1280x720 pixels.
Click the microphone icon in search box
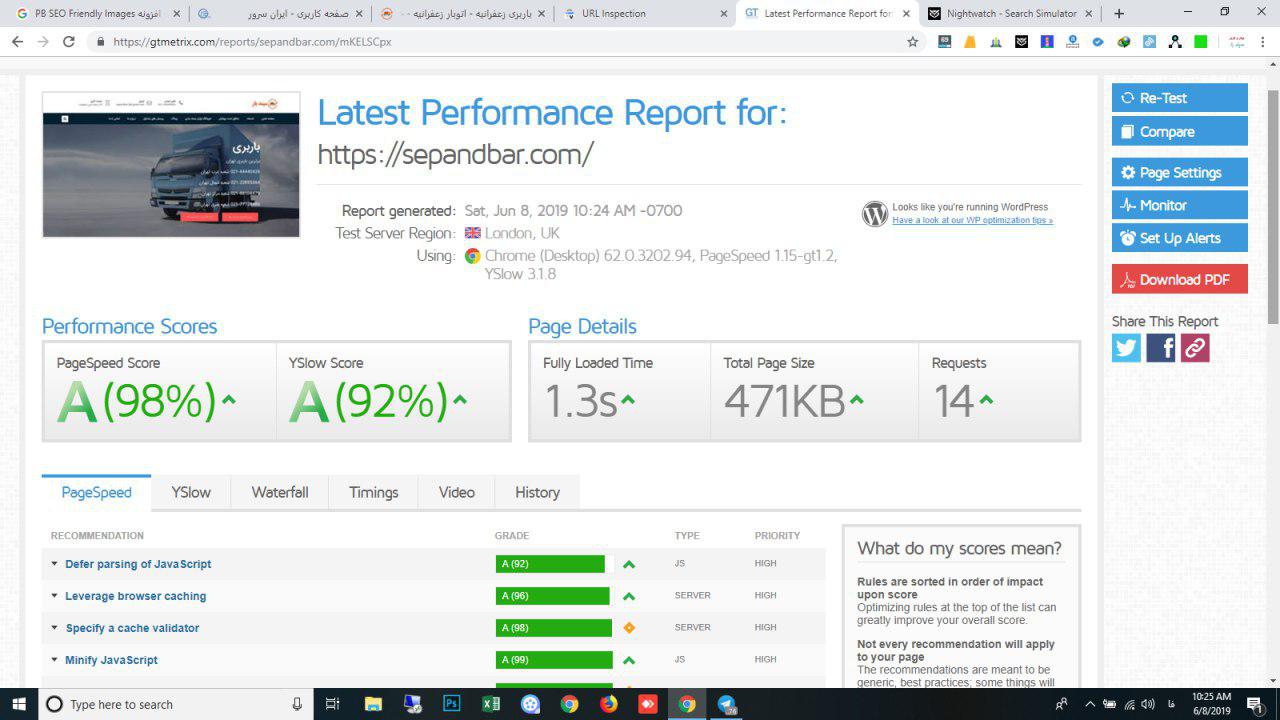(297, 704)
